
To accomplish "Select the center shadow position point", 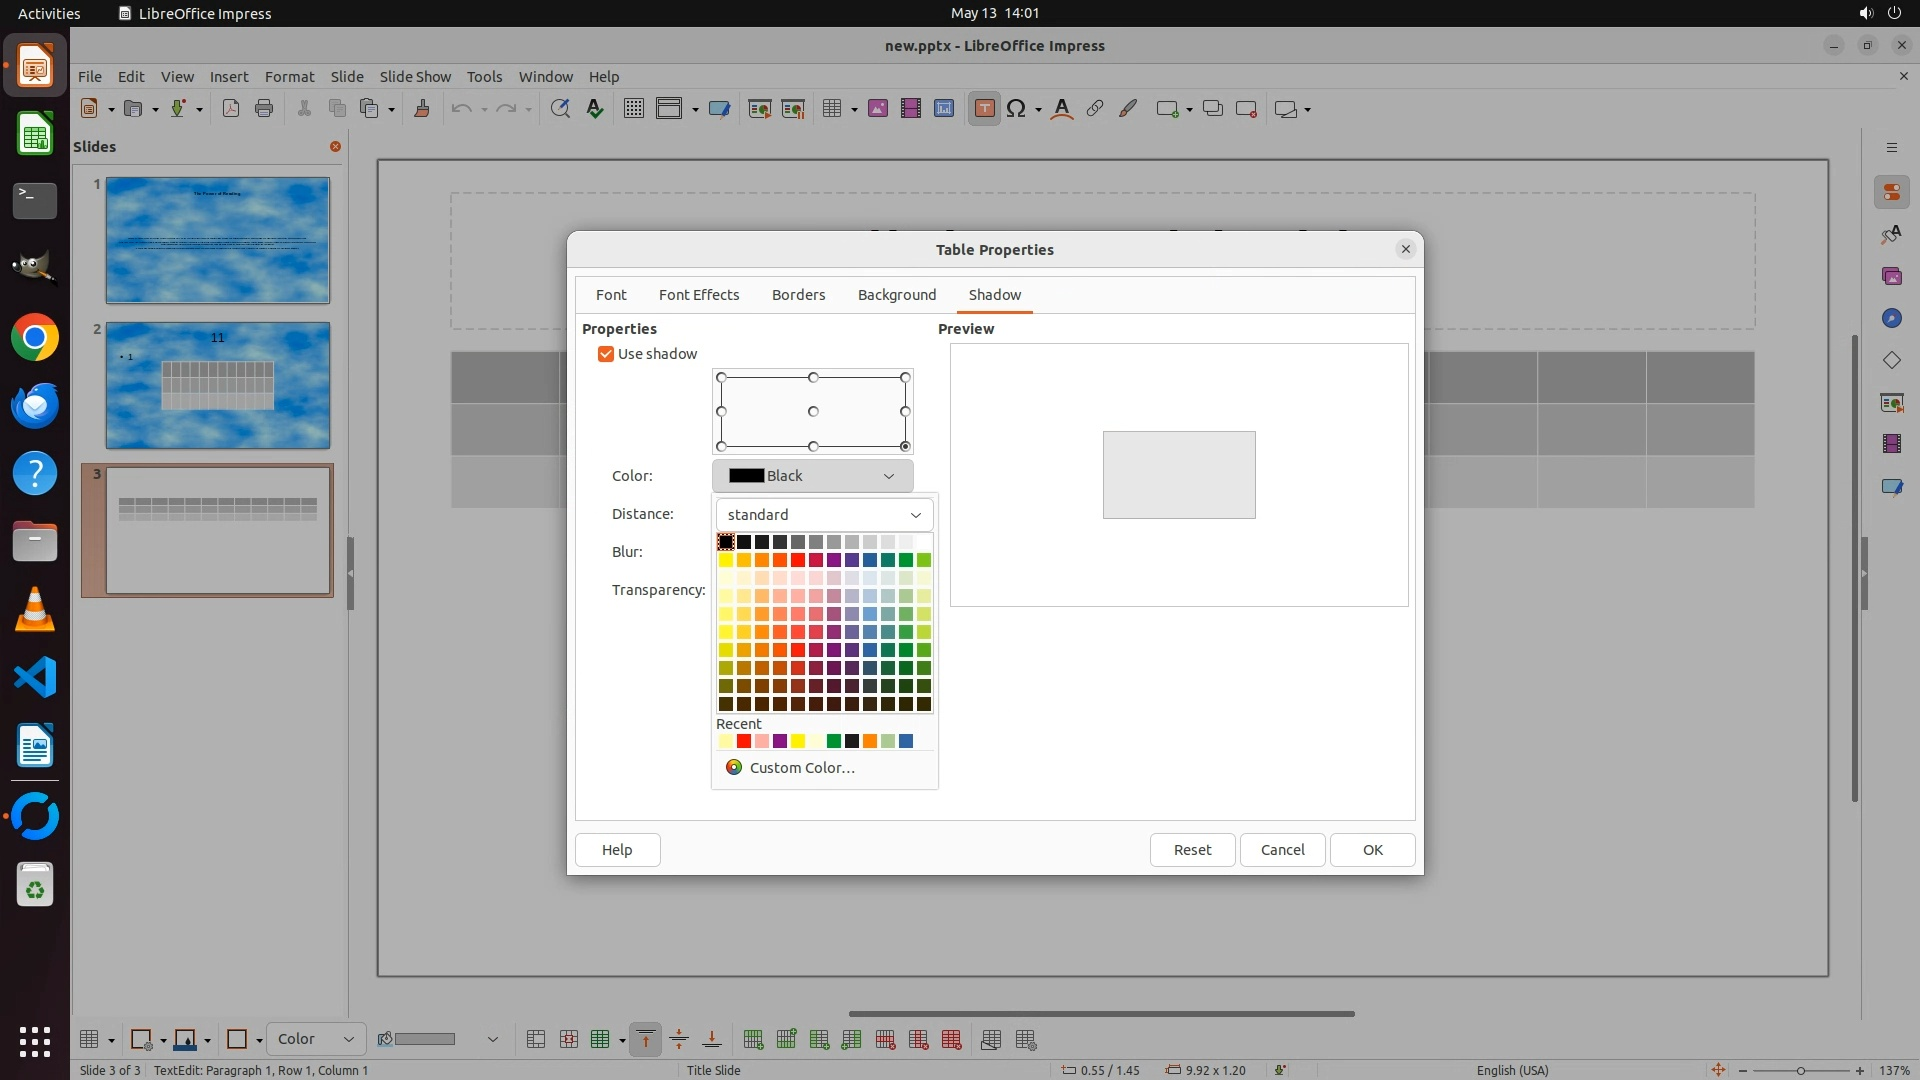I will point(813,411).
